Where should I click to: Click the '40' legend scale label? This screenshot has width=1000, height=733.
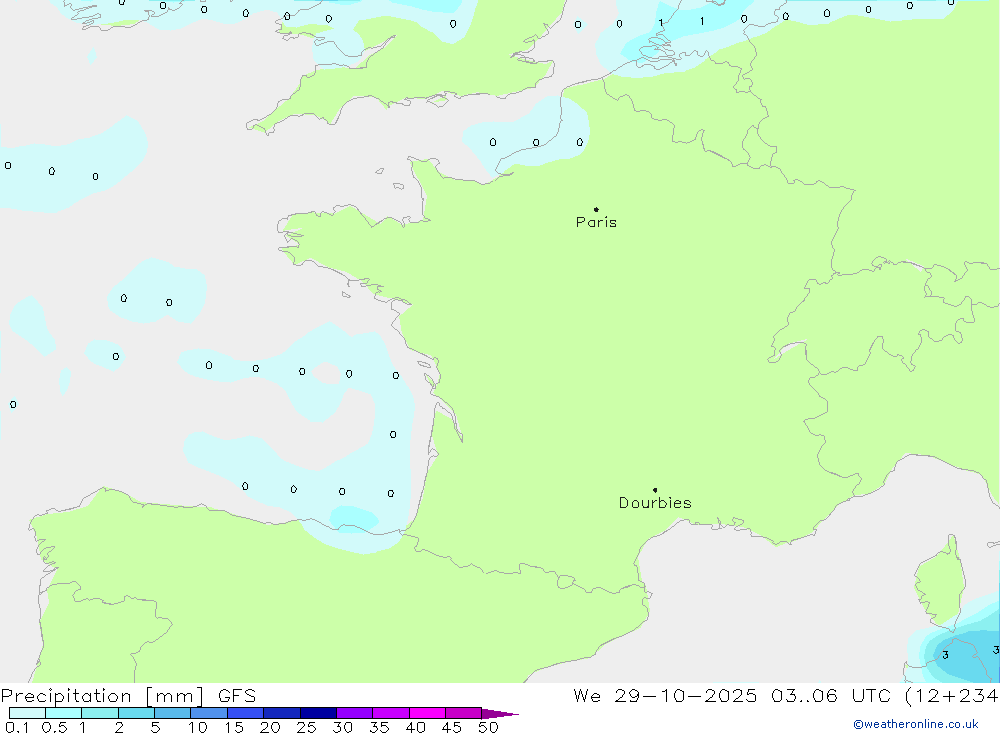tap(415, 727)
